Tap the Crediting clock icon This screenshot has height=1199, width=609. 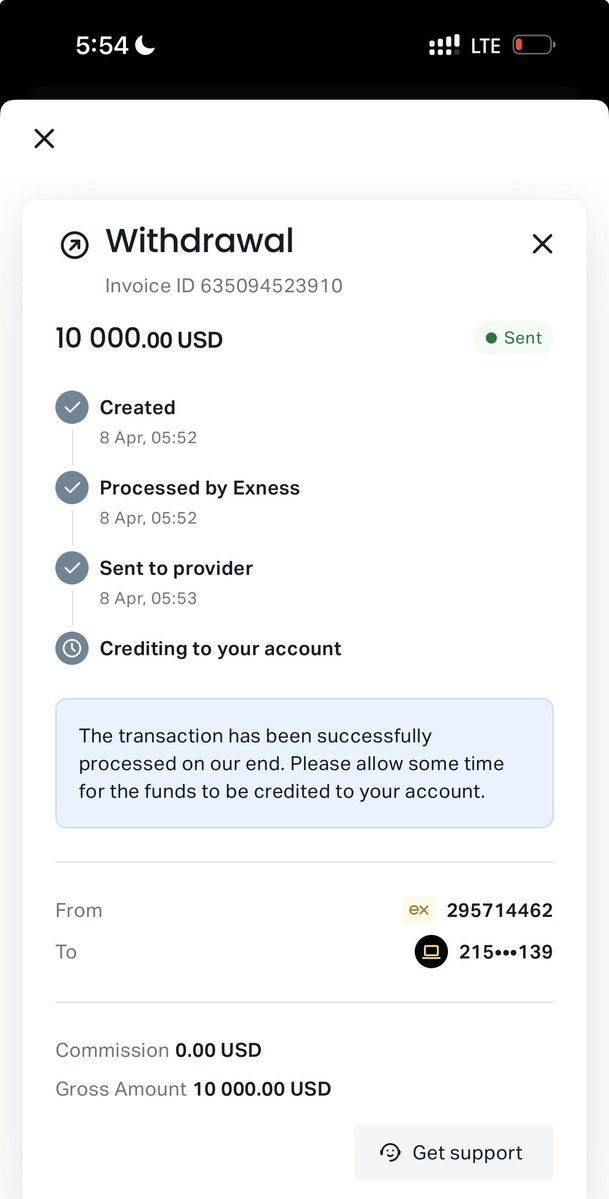point(71,648)
